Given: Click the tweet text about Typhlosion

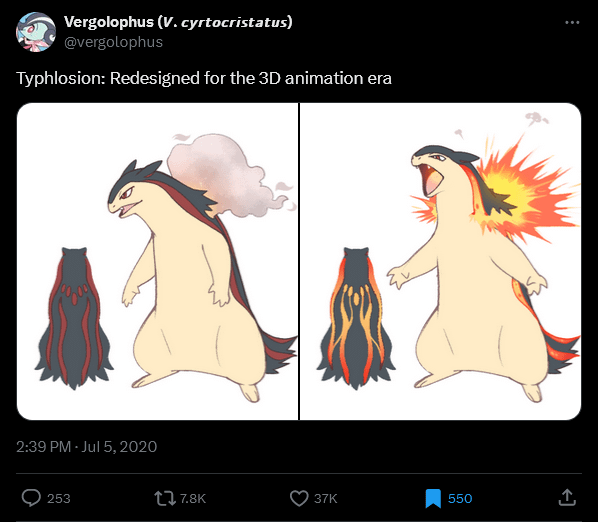Looking at the screenshot, I should tap(204, 78).
